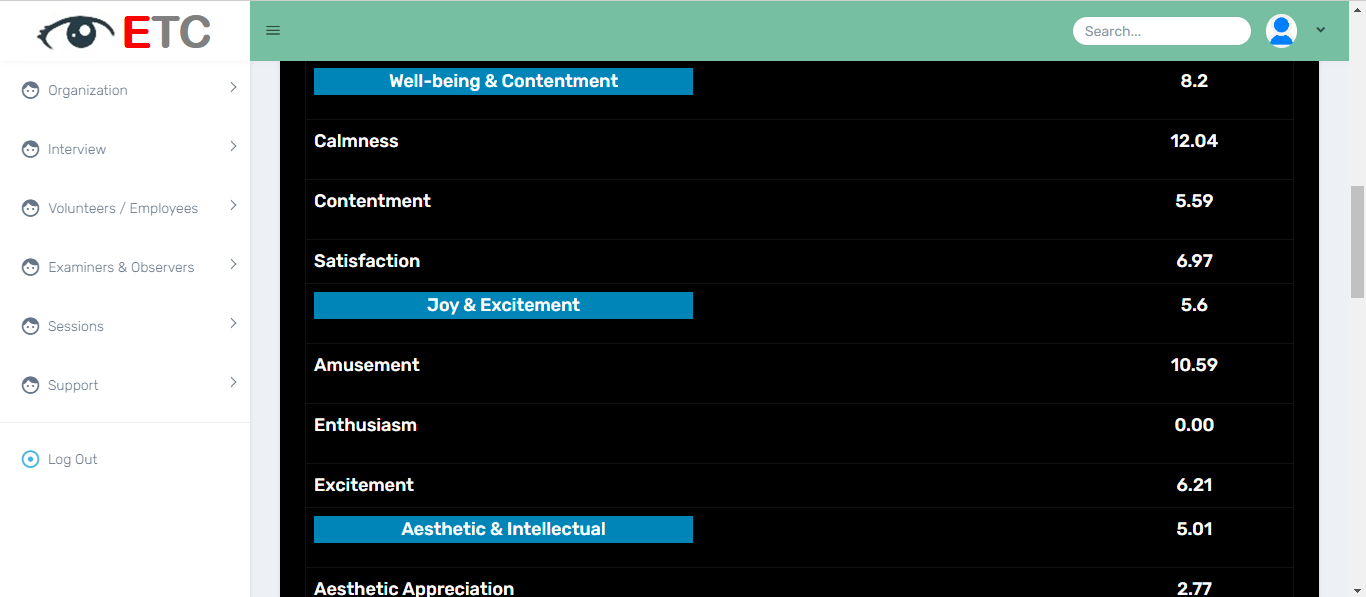Viewport: 1366px width, 597px height.
Task: Open the Interview menu item
Action: [x=125, y=149]
